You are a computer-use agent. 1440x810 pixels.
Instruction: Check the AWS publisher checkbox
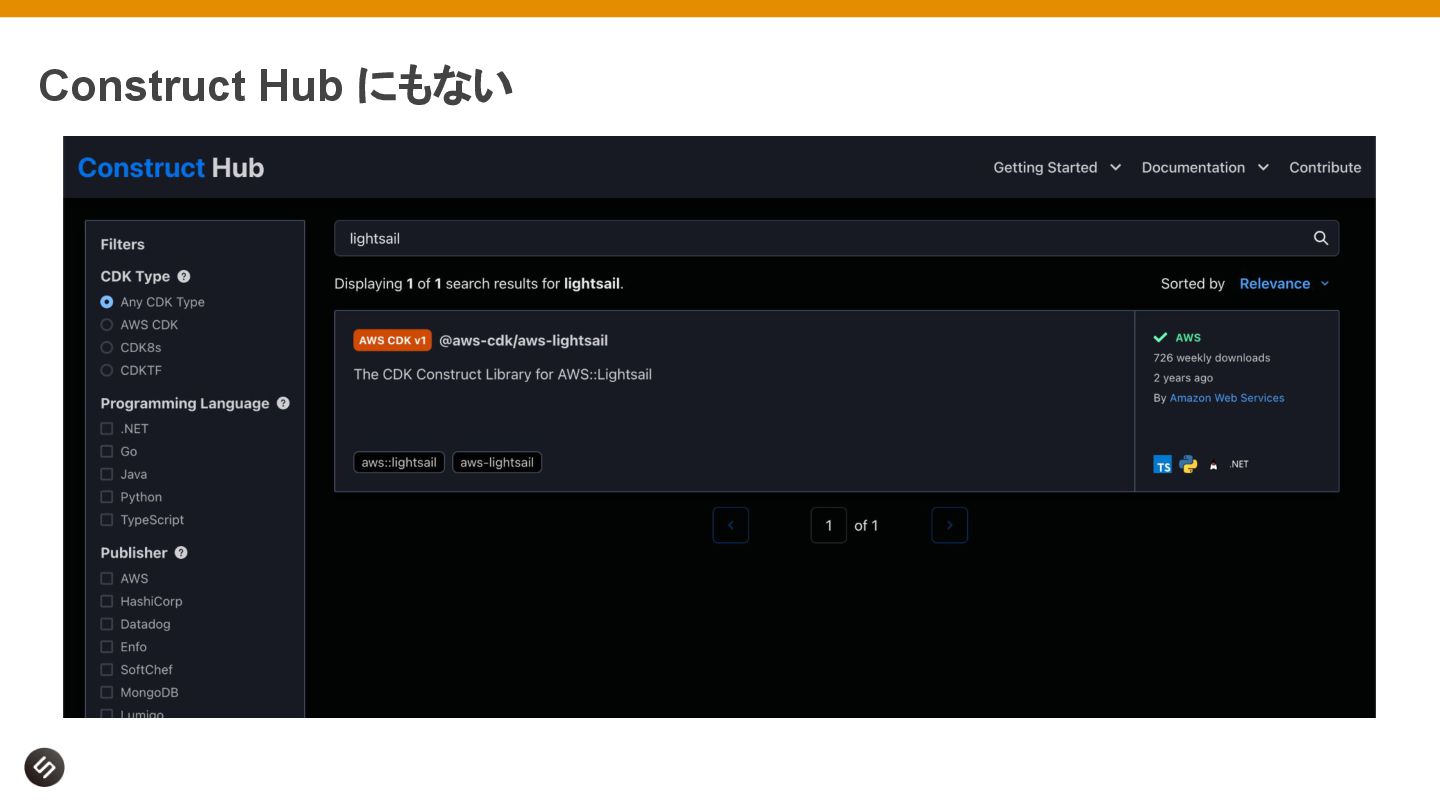pyautogui.click(x=106, y=578)
